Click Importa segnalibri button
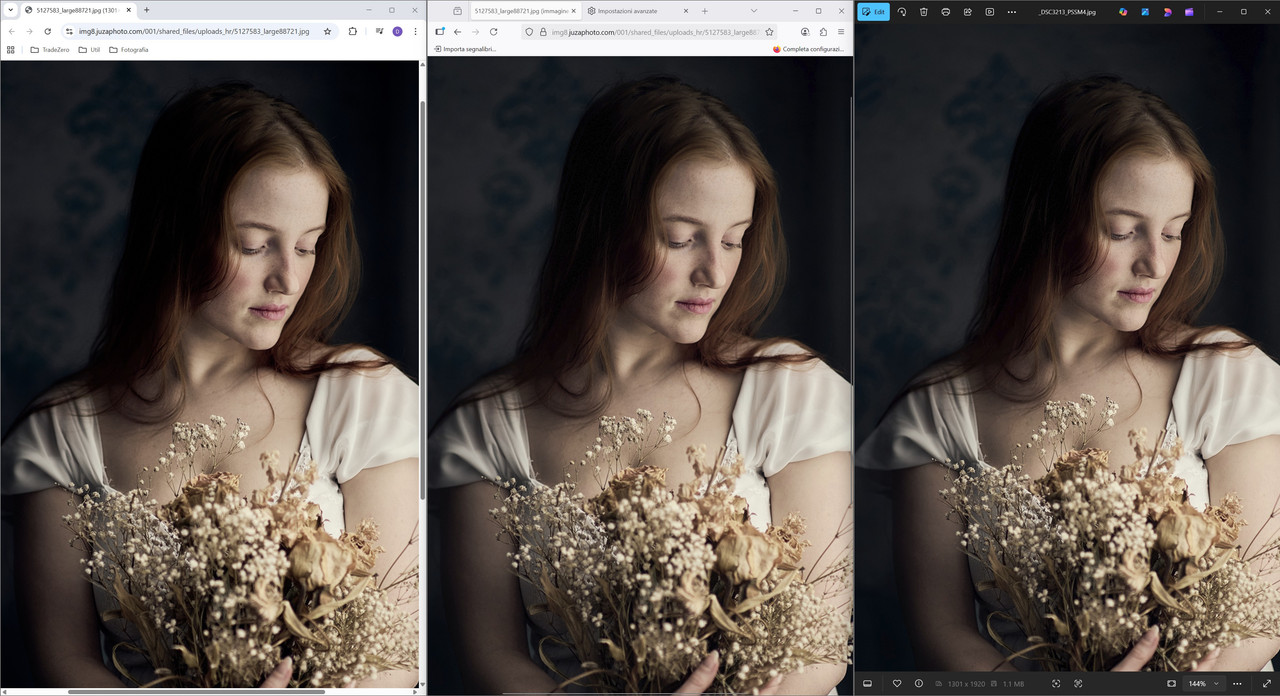The image size is (1280, 696). pos(465,48)
